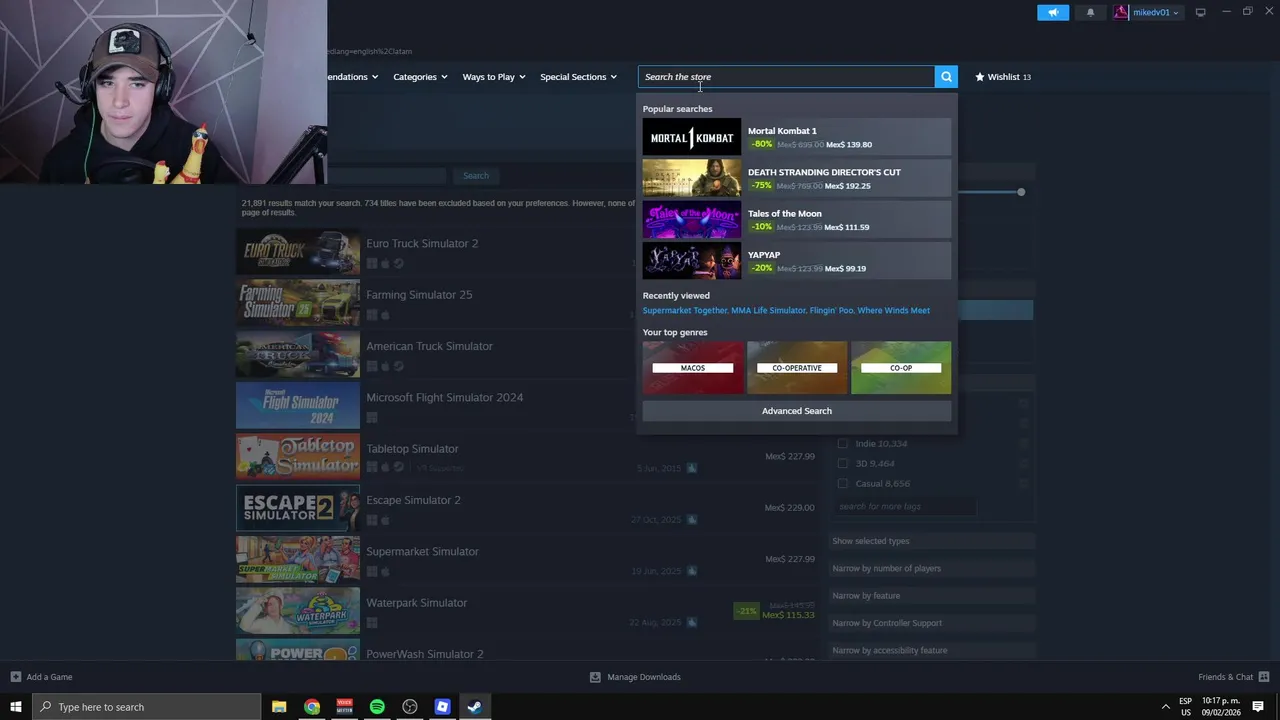Click the Search button beside results field
This screenshot has width=1280, height=720.
(476, 176)
